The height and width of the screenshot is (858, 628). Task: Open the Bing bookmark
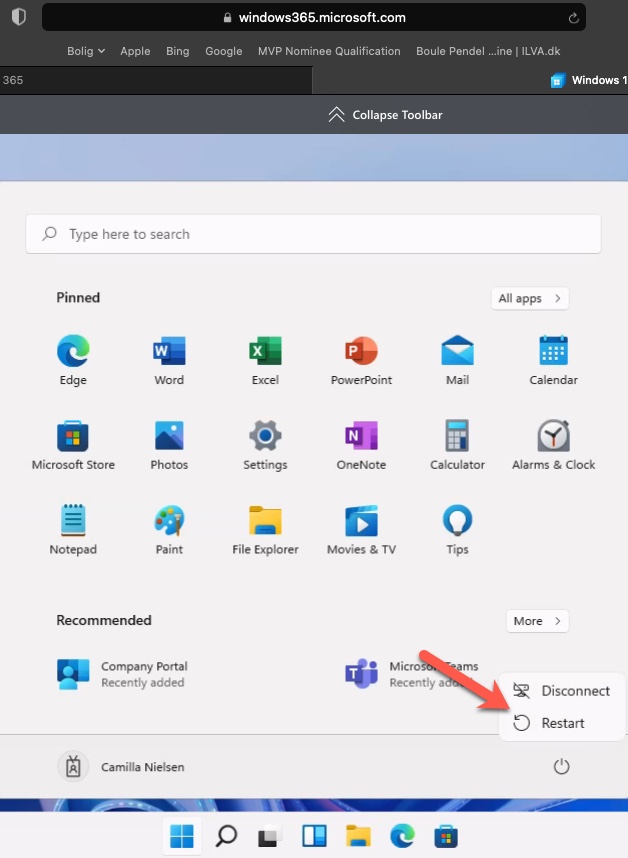pos(177,51)
